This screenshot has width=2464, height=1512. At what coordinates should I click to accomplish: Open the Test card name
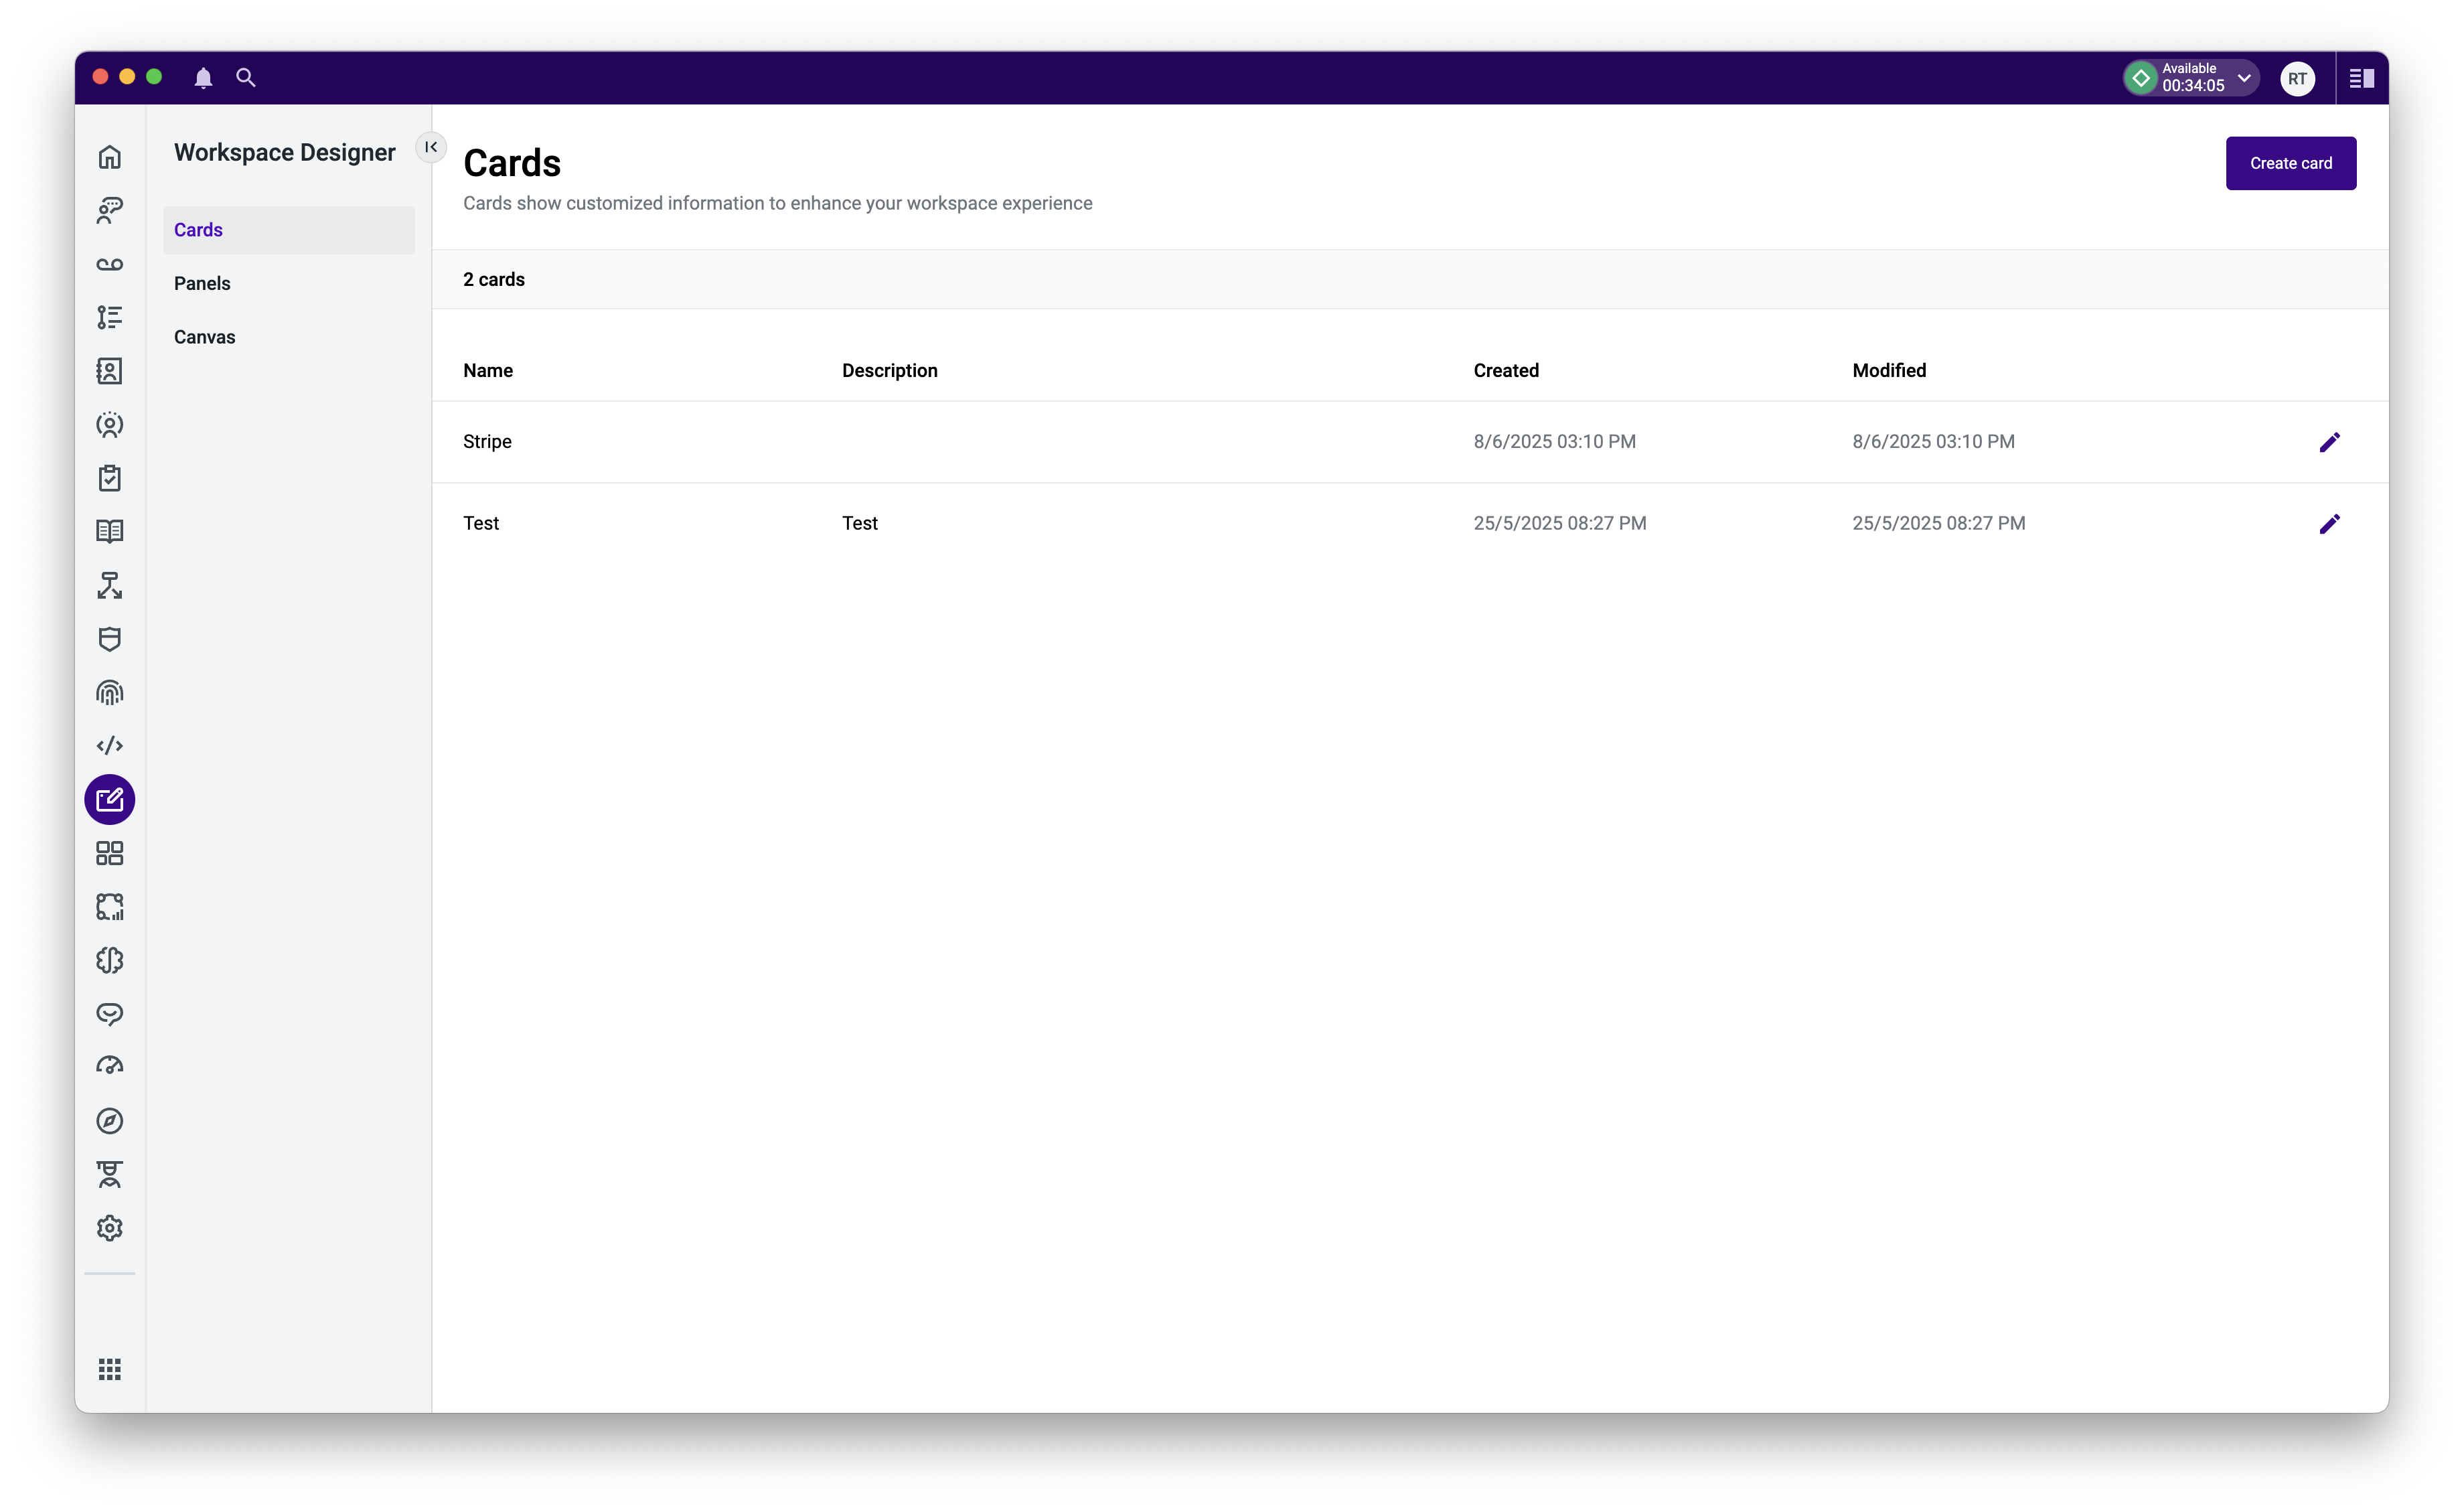pyautogui.click(x=481, y=524)
